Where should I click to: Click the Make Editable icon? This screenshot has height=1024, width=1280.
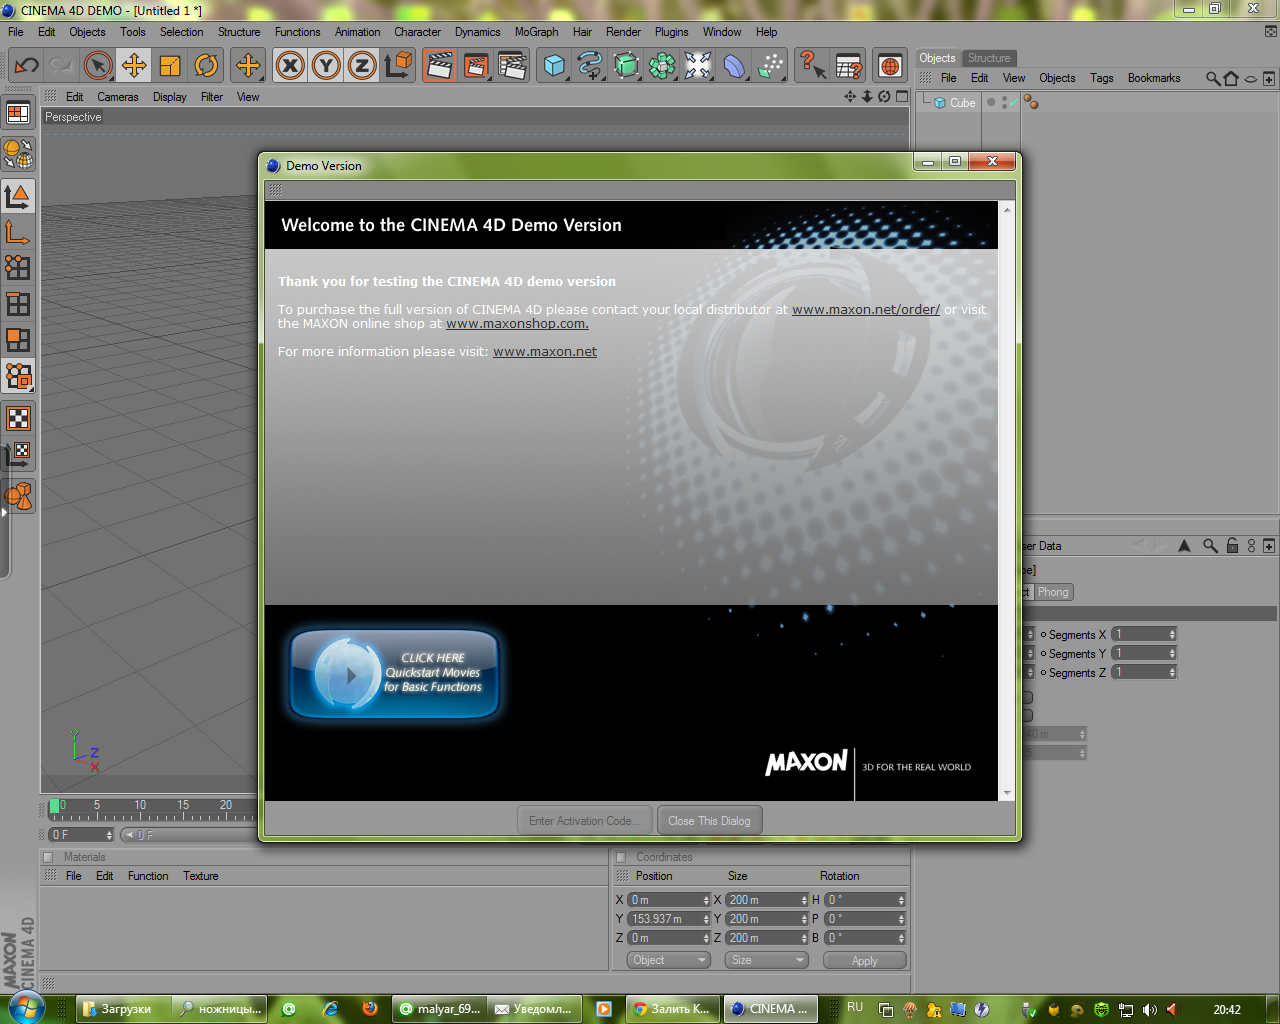pos(18,154)
